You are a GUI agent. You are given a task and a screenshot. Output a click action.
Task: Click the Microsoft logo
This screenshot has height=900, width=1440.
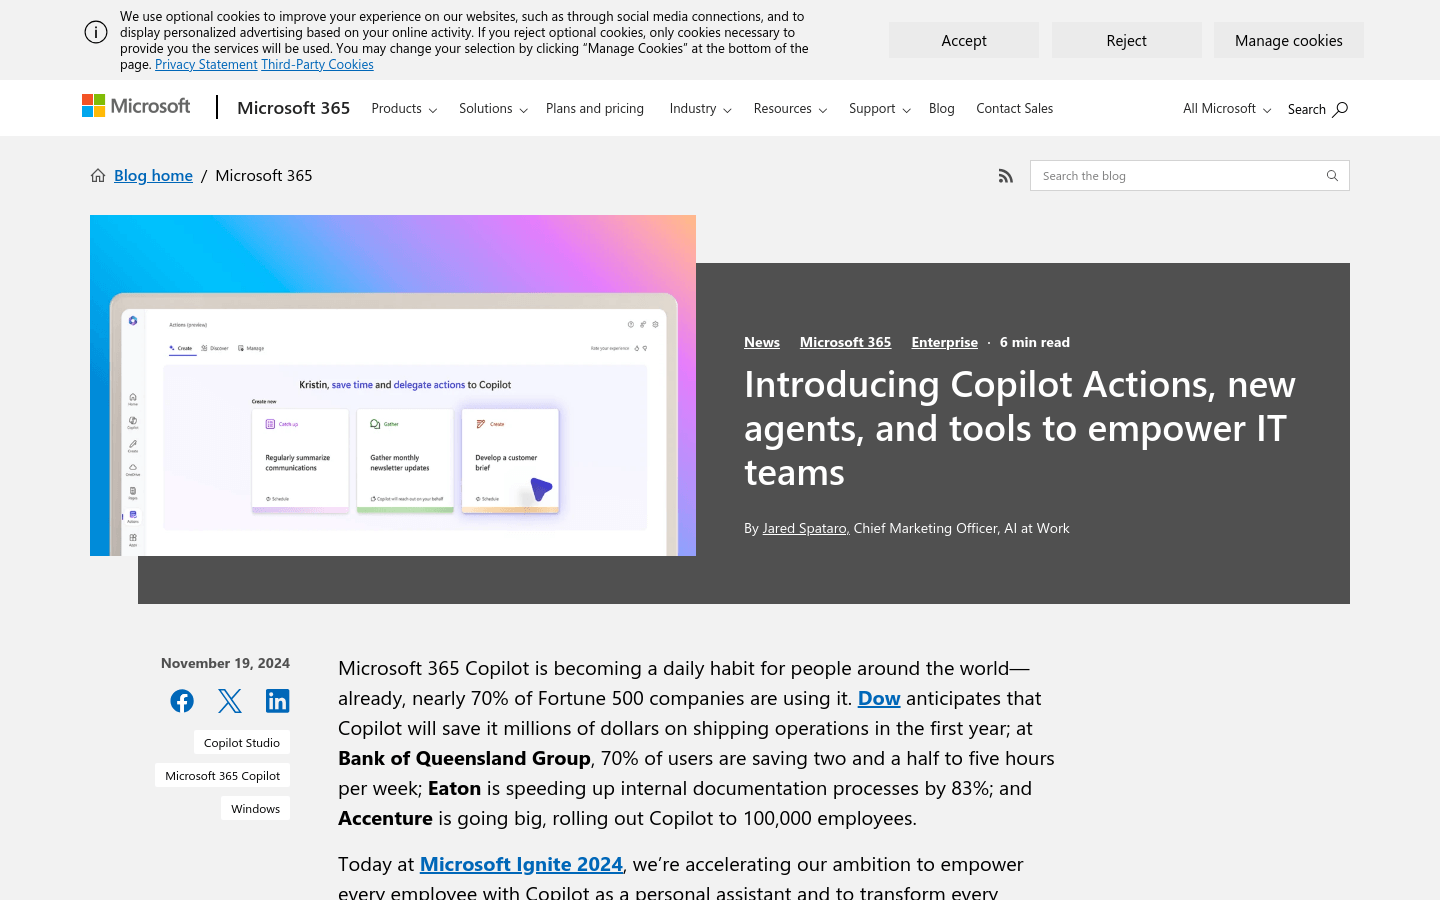pyautogui.click(x=136, y=106)
